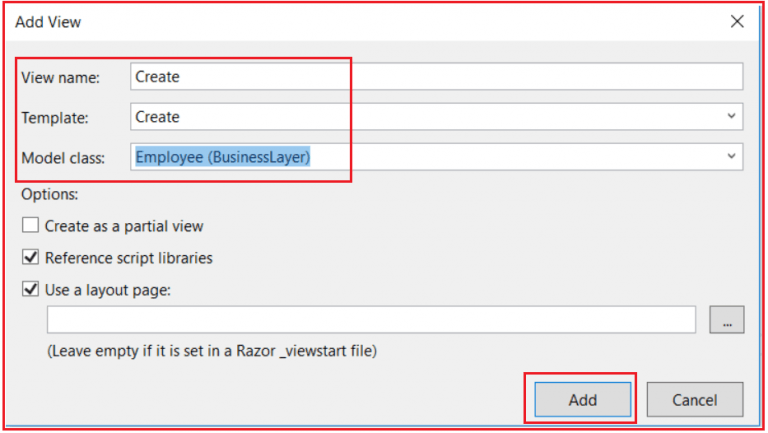Cancel the Add View dialog
The width and height of the screenshot is (768, 433).
pos(695,400)
